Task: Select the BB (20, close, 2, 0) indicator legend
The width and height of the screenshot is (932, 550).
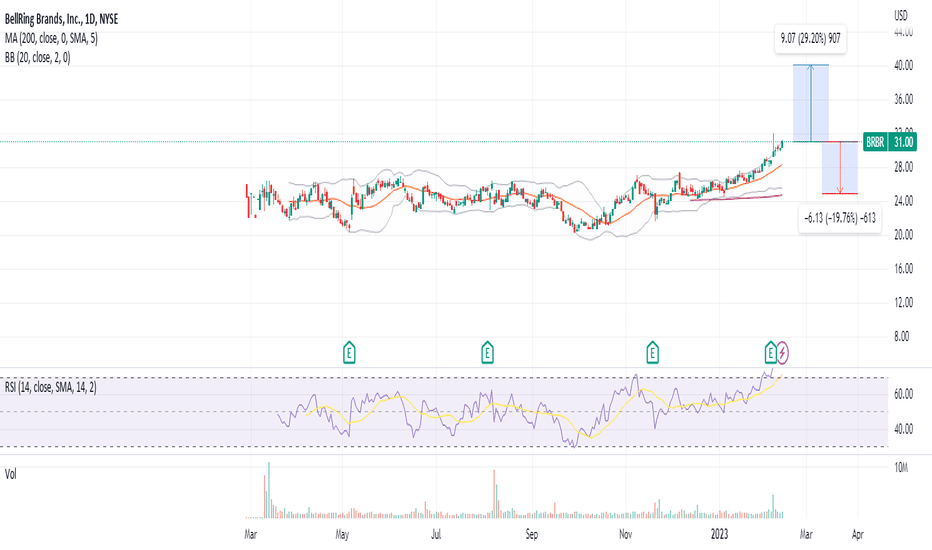Action: [37, 57]
